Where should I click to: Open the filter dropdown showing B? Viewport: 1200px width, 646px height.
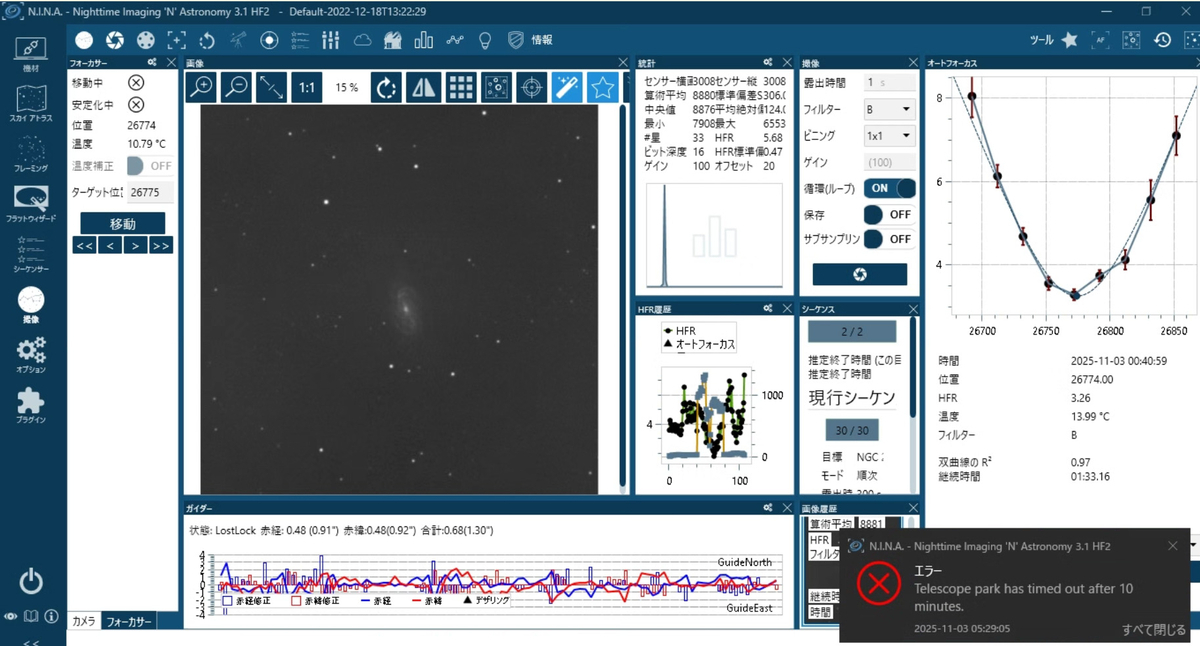tap(890, 109)
